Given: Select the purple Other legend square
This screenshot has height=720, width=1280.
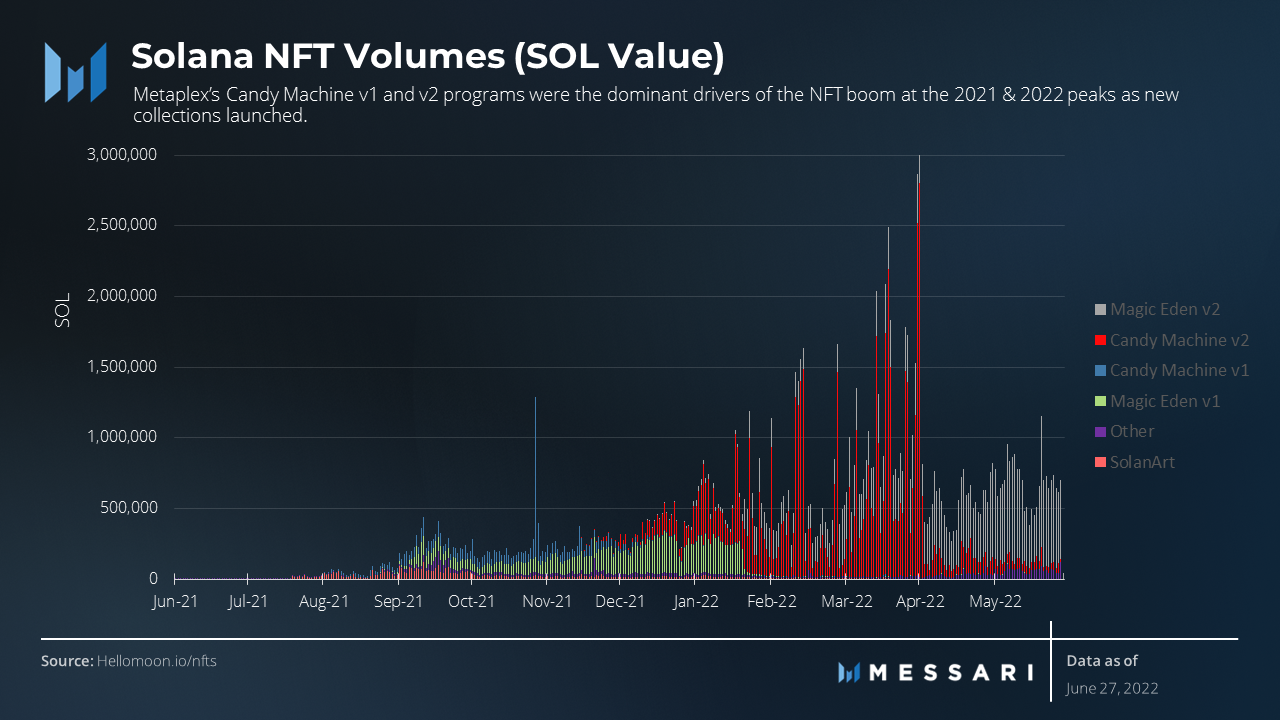Looking at the screenshot, I should pyautogui.click(x=1101, y=431).
